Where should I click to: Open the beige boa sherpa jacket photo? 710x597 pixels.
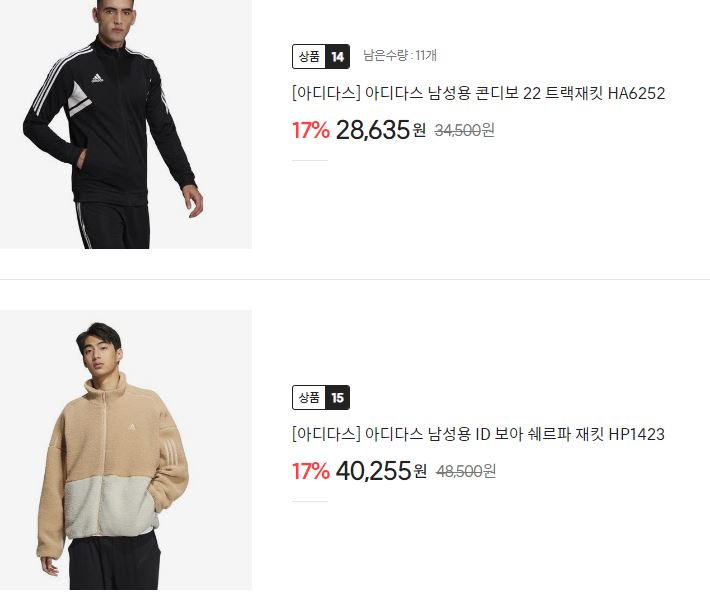coord(126,450)
